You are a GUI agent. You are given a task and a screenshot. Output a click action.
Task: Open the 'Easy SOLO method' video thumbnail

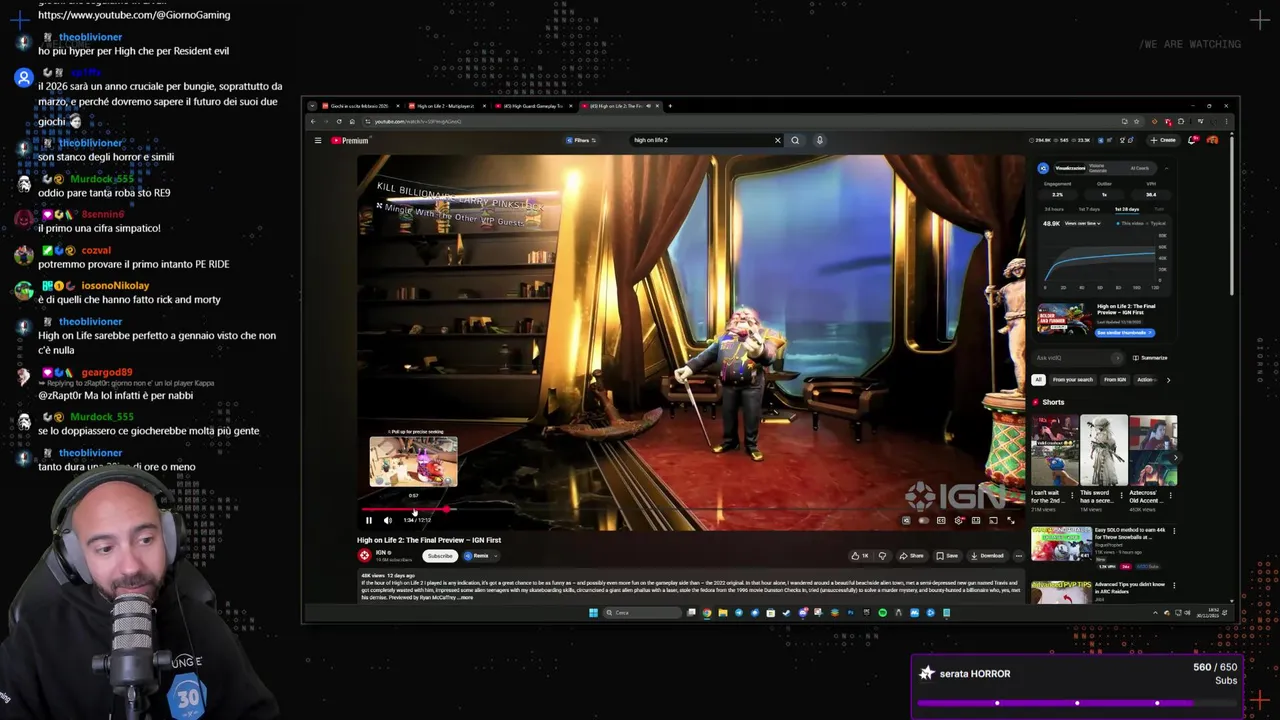tap(1062, 544)
